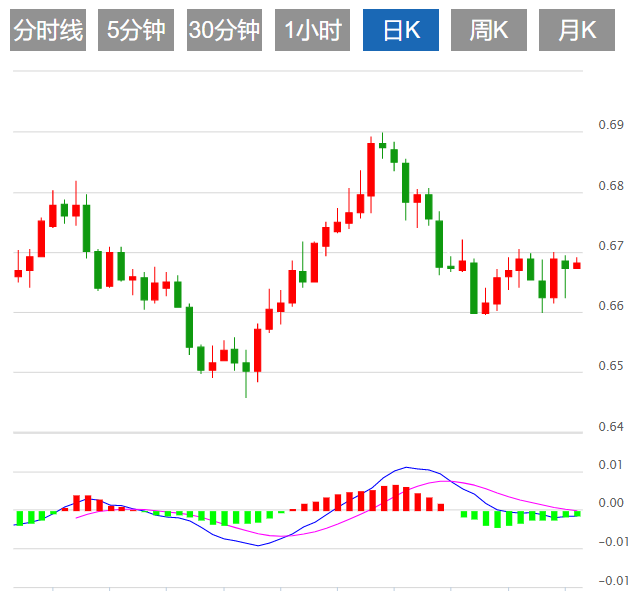Click the 0.65 price axis label
The width and height of the screenshot is (638, 591).
[611, 366]
